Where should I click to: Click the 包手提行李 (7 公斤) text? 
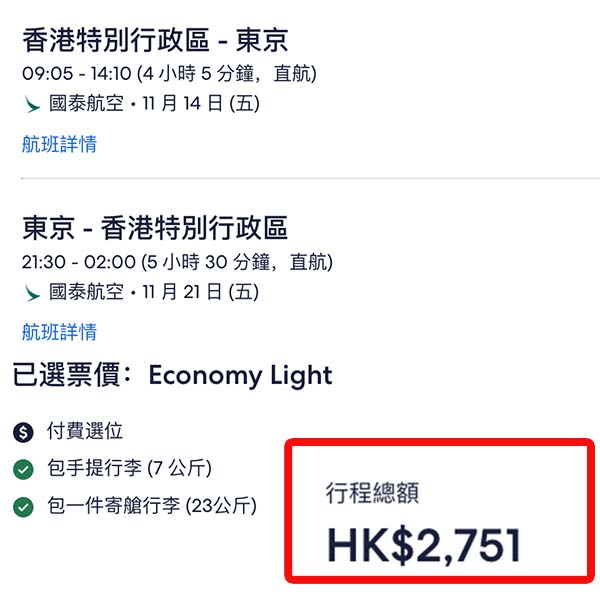click(129, 469)
